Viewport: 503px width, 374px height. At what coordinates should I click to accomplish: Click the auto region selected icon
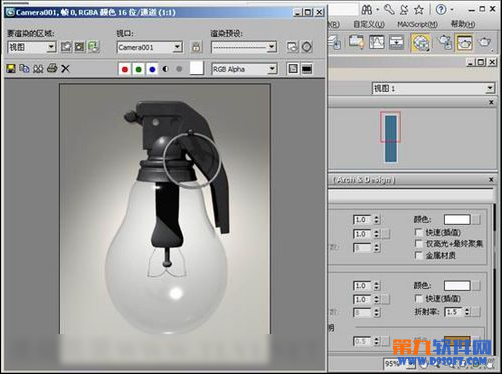point(80,47)
